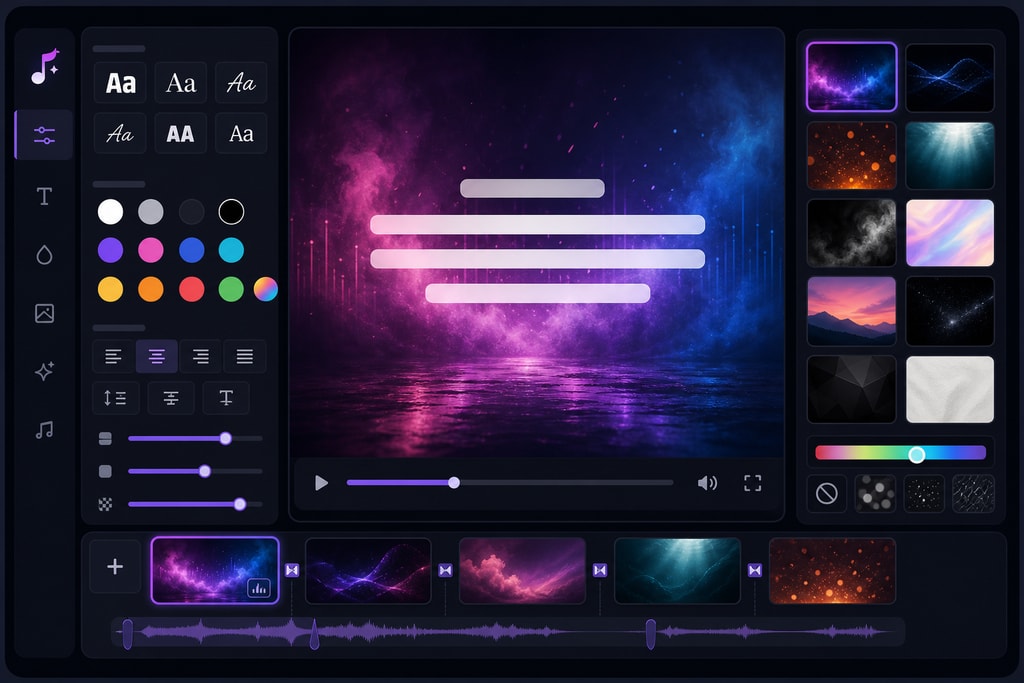1024x683 pixels.
Task: Click transition between fourth and fifth clips
Action: click(755, 570)
